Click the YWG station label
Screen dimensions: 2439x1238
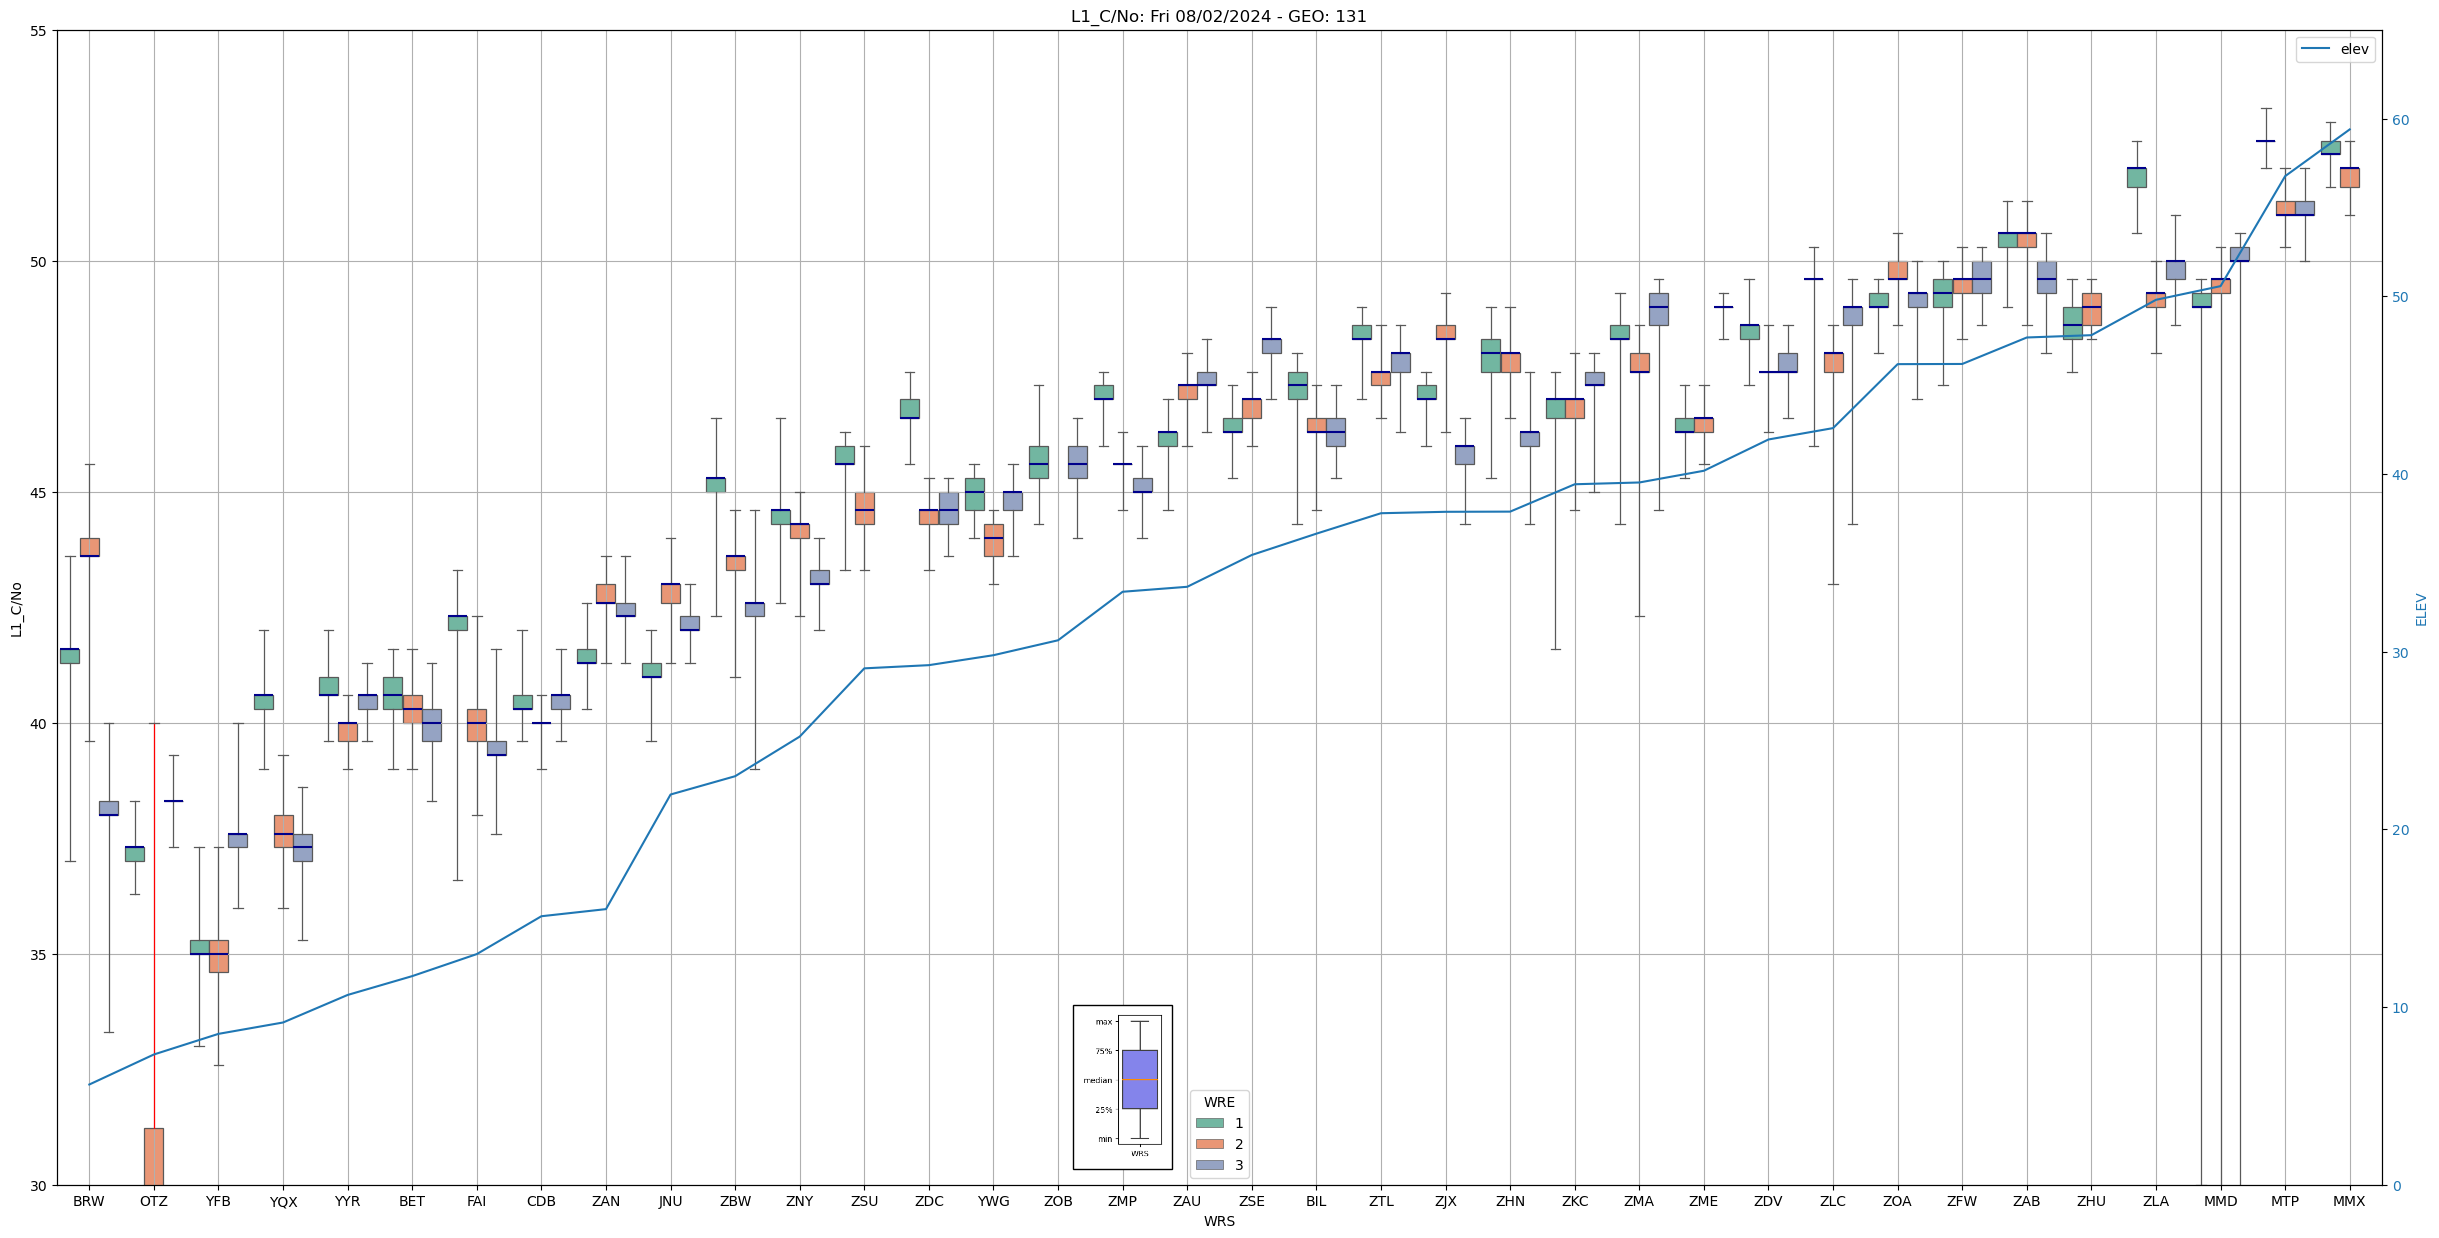[x=993, y=1201]
